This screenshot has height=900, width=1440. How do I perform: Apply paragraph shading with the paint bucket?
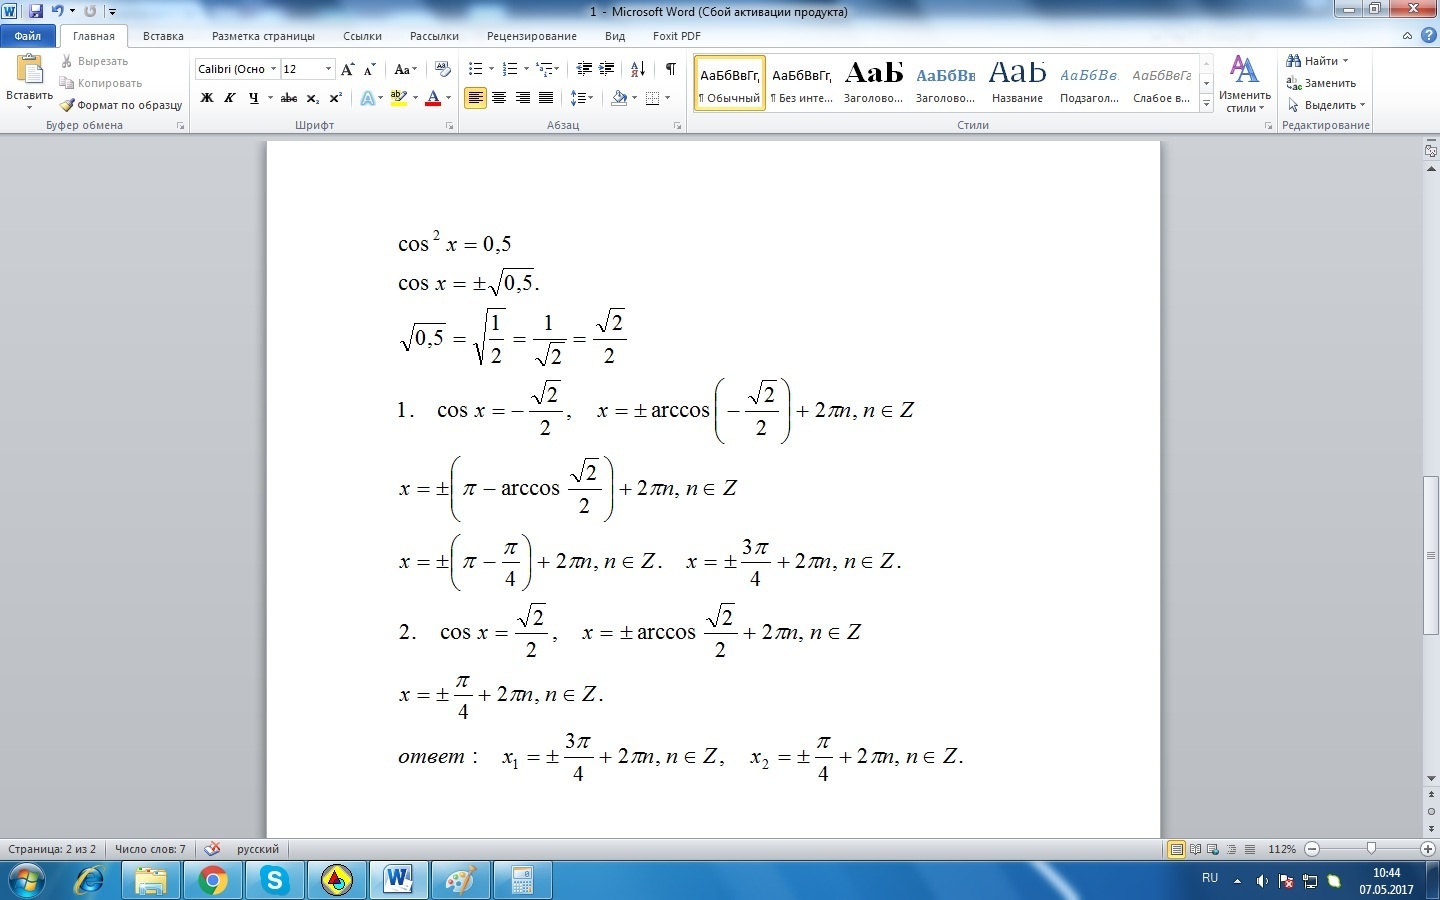[x=619, y=98]
